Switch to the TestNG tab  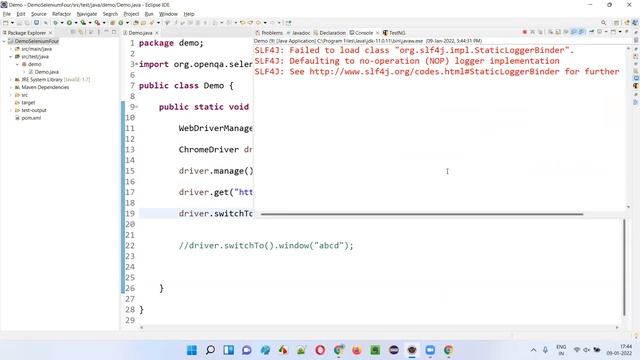[x=394, y=33]
